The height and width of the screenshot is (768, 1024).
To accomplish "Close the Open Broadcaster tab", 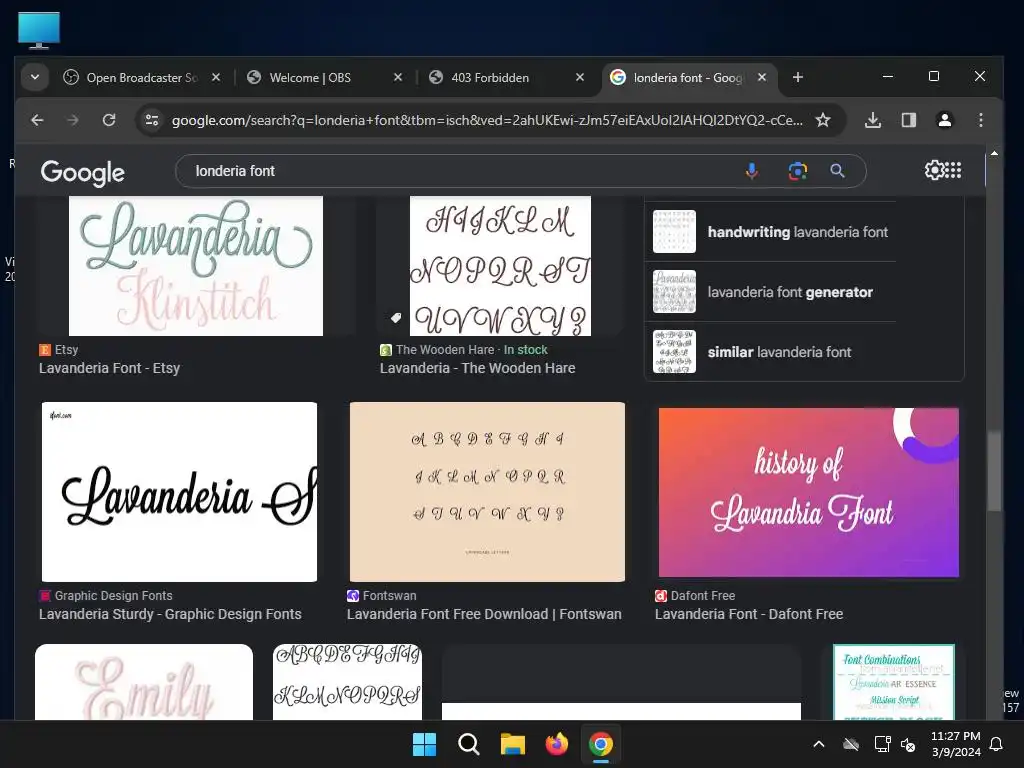I will 216,77.
